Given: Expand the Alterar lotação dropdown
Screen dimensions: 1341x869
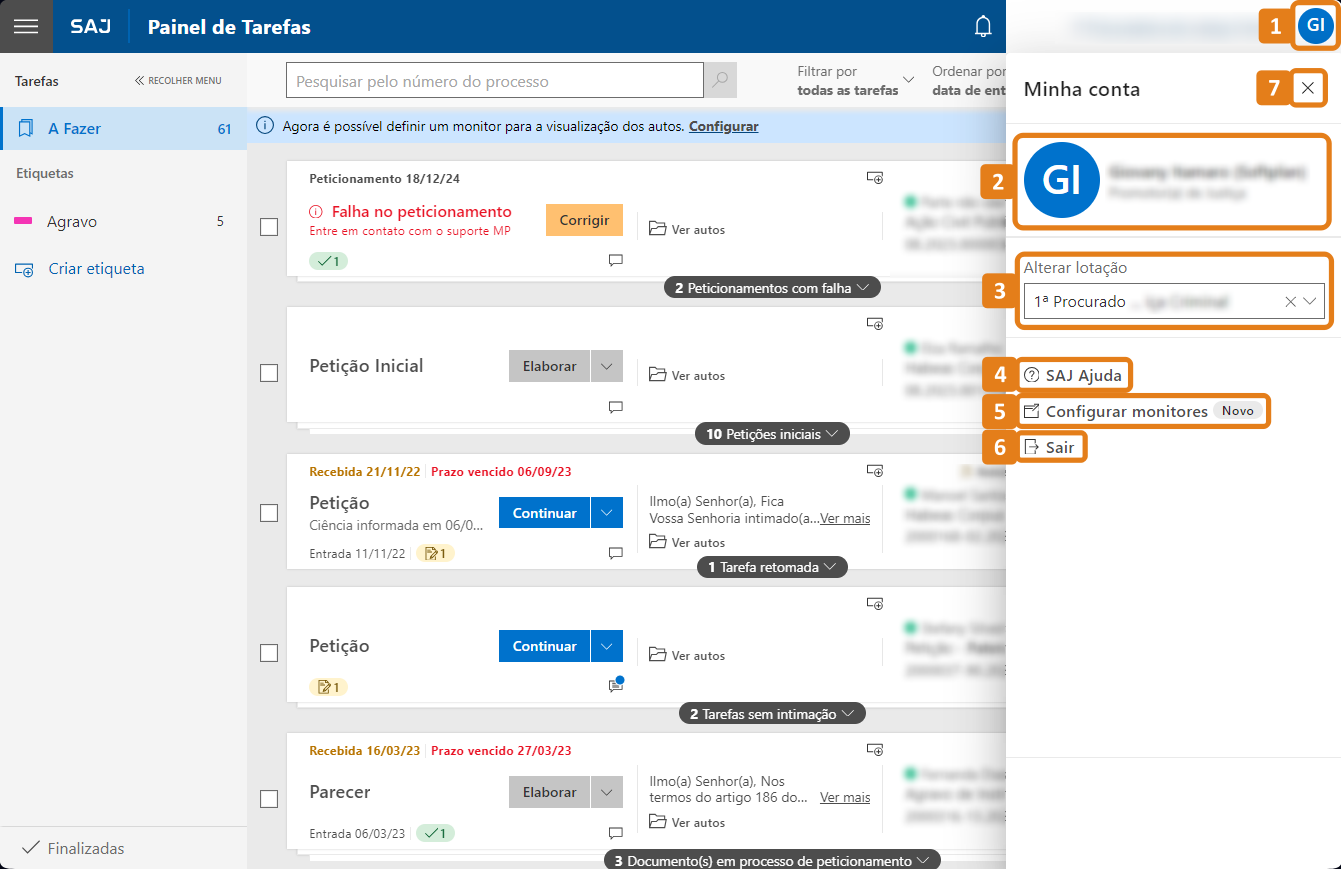Looking at the screenshot, I should click(x=1311, y=301).
